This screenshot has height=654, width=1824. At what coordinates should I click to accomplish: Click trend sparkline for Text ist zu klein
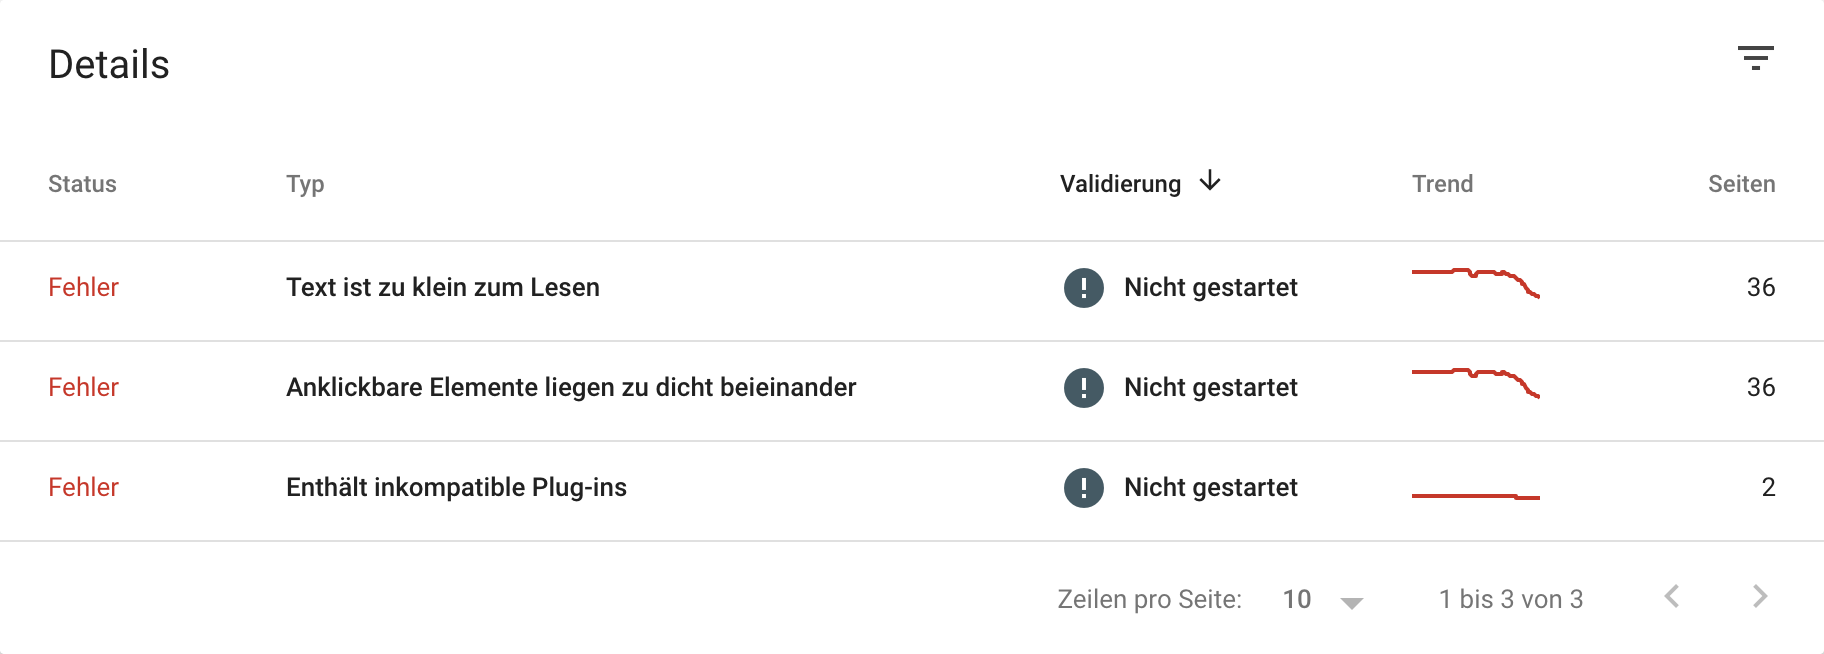(1475, 282)
